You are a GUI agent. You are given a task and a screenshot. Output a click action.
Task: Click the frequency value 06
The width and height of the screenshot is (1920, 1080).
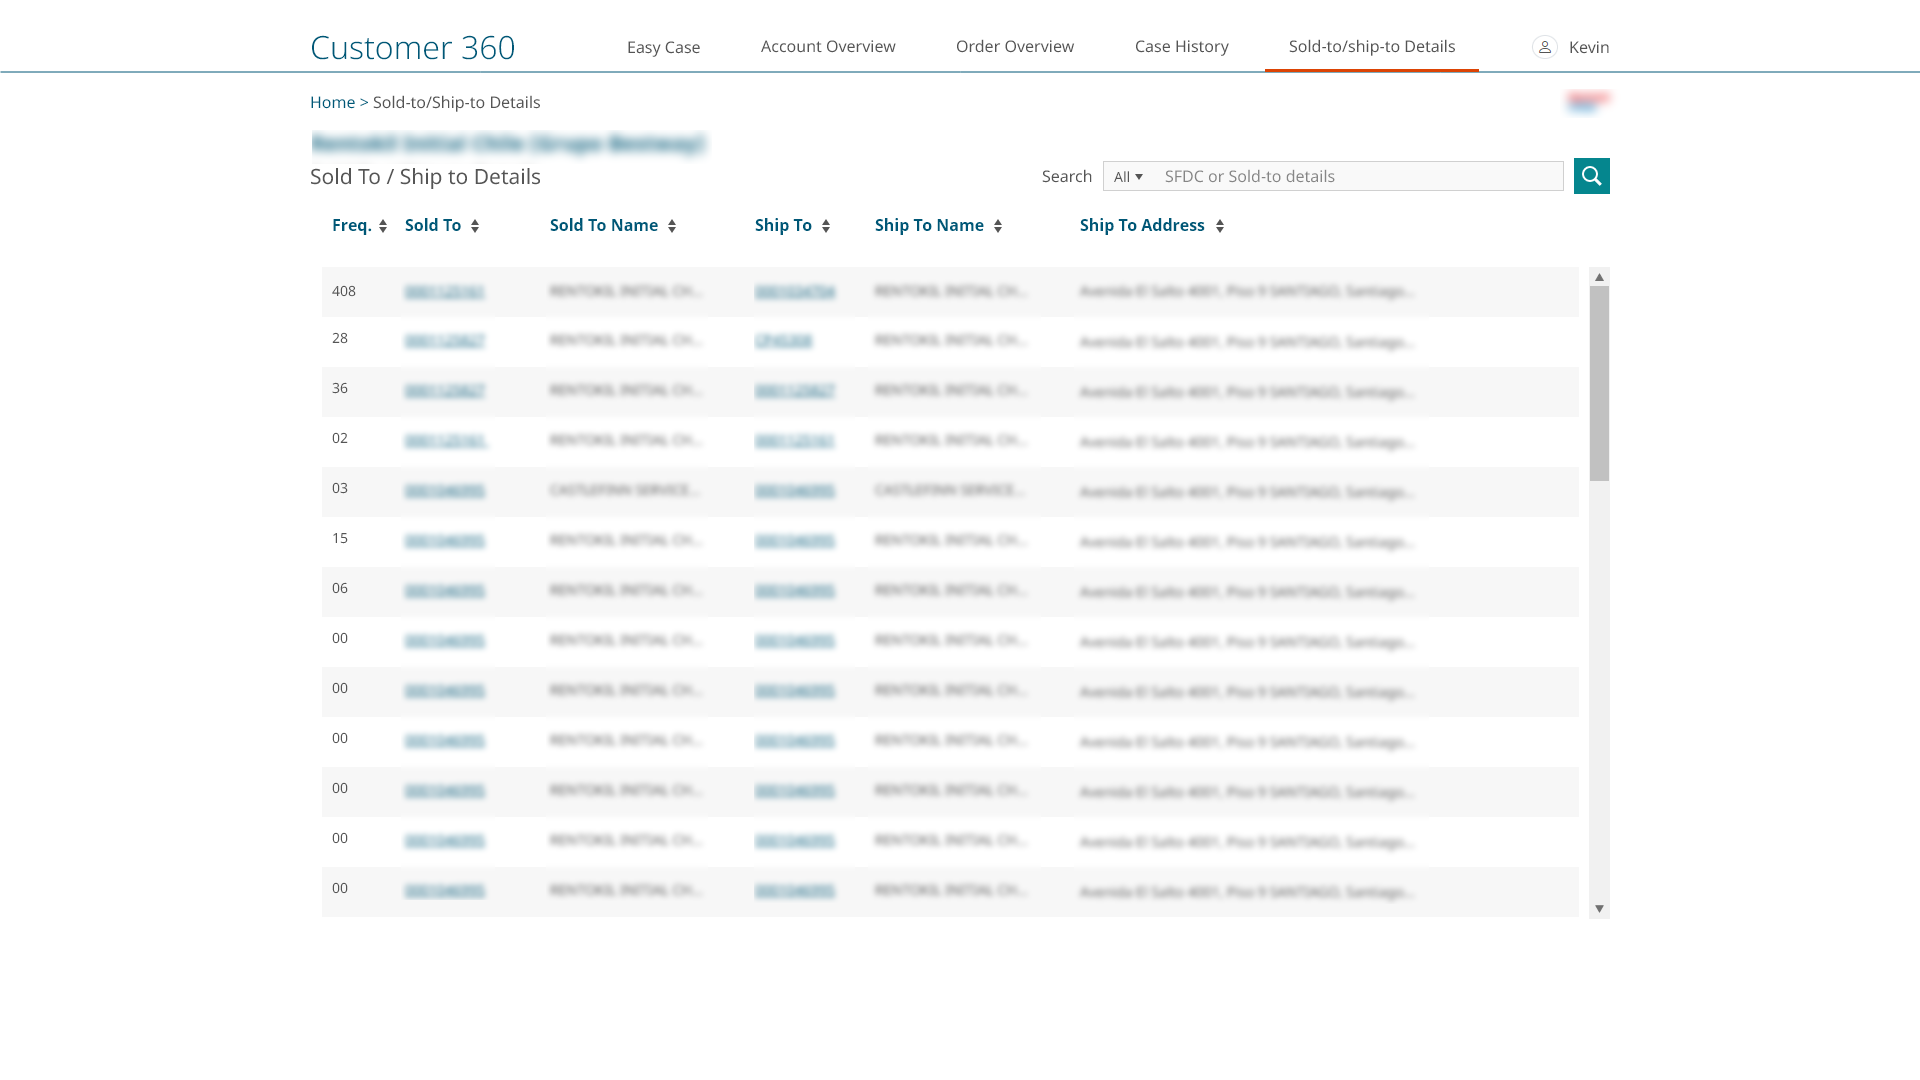(340, 588)
